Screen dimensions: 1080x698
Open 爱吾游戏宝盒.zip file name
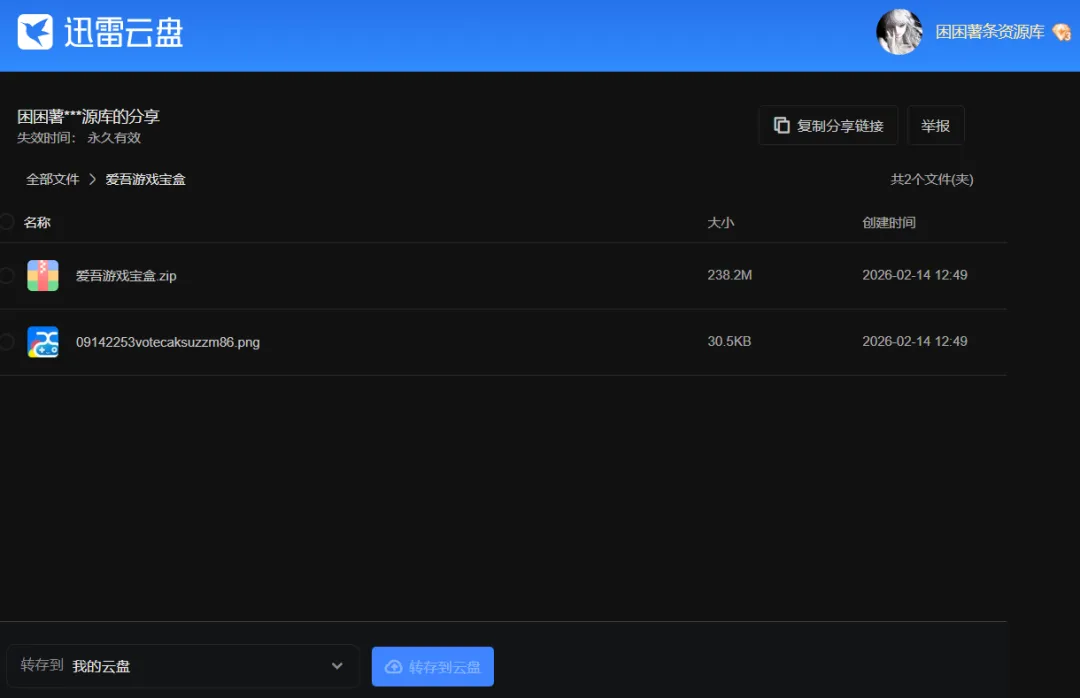pyautogui.click(x=126, y=276)
